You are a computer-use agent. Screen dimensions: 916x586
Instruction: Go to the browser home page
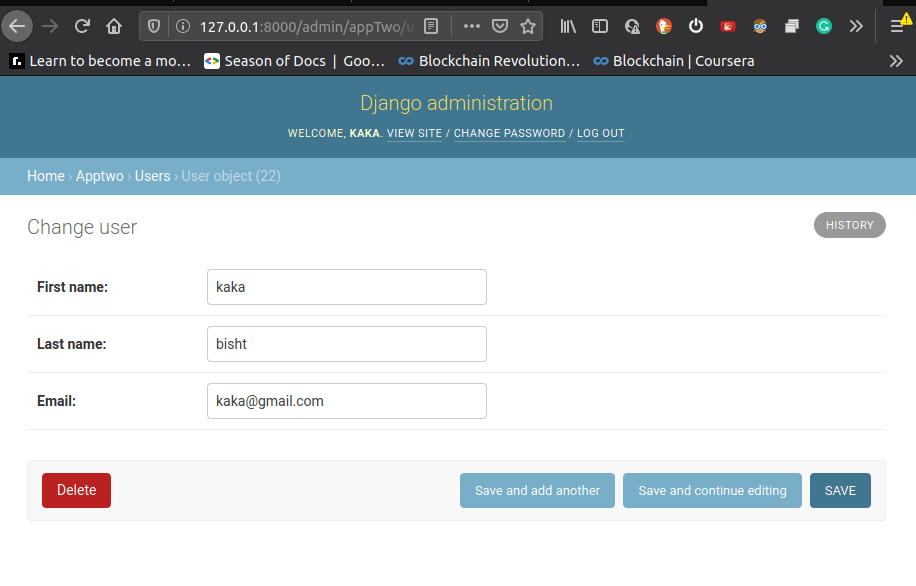114,26
